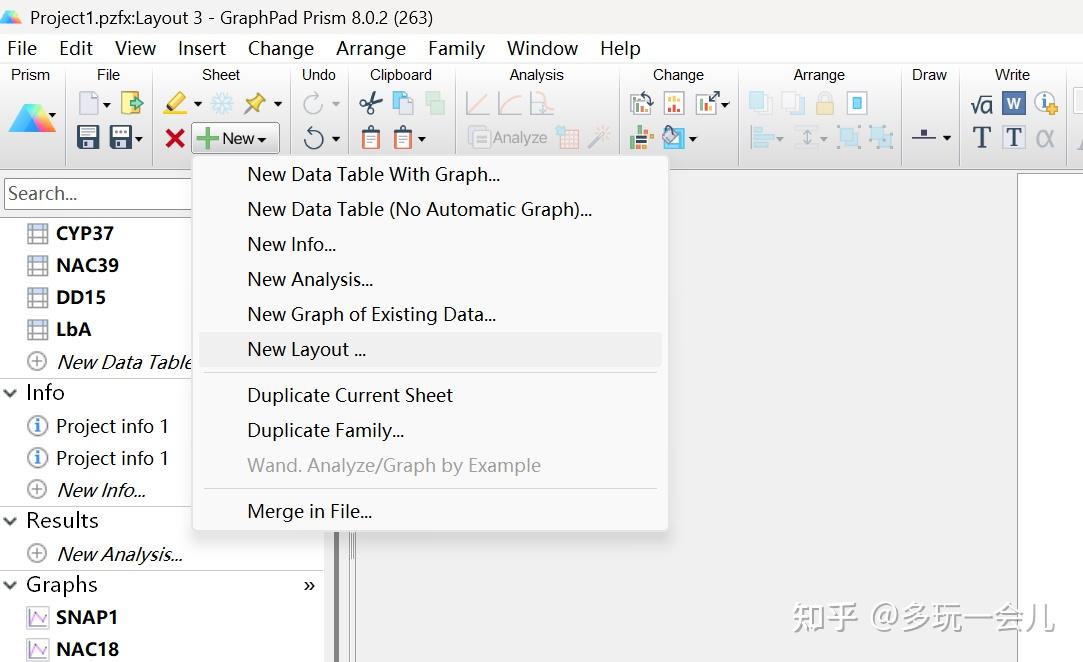Open the View menu
Image resolution: width=1083 pixels, height=662 pixels.
pos(135,48)
